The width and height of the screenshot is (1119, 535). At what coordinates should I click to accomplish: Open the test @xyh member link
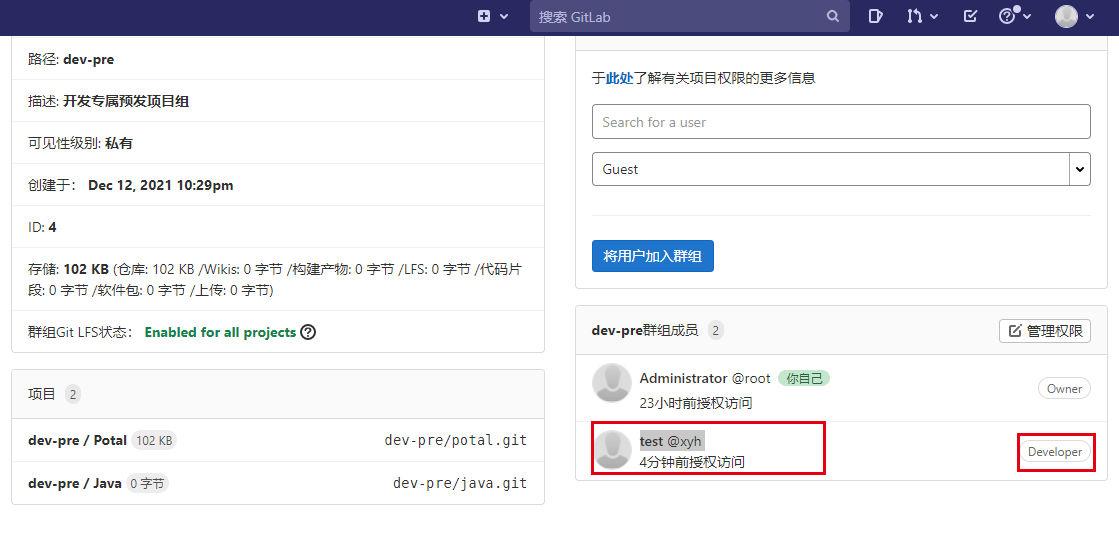(671, 441)
